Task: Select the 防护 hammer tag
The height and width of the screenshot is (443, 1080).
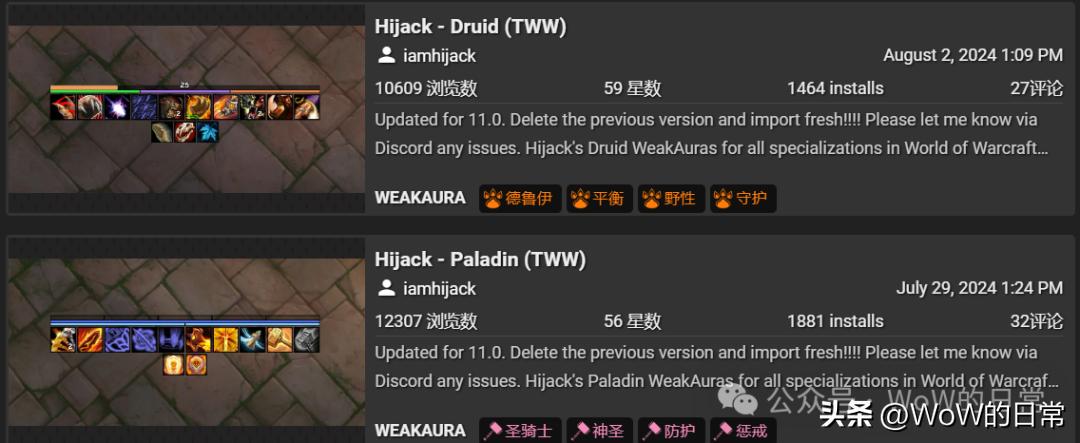Action: click(x=671, y=431)
